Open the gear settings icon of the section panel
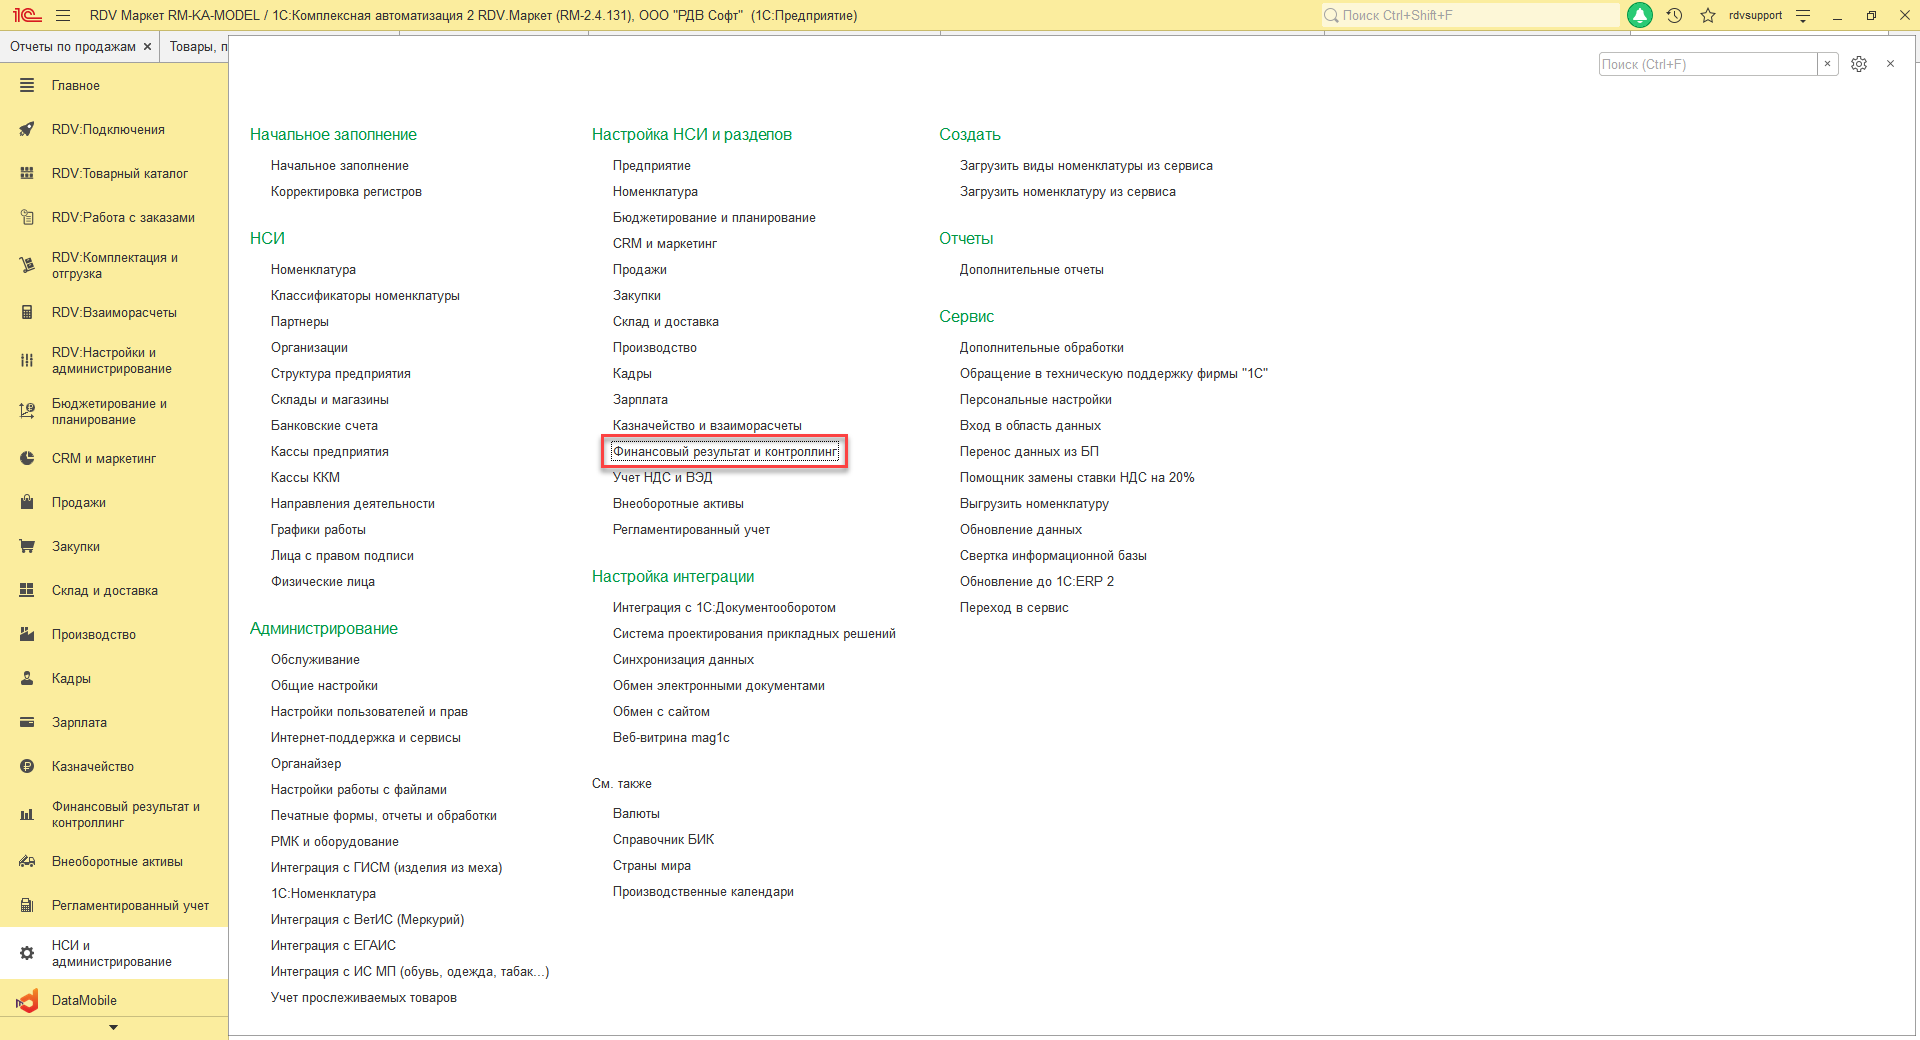Image resolution: width=1920 pixels, height=1040 pixels. pyautogui.click(x=1859, y=64)
